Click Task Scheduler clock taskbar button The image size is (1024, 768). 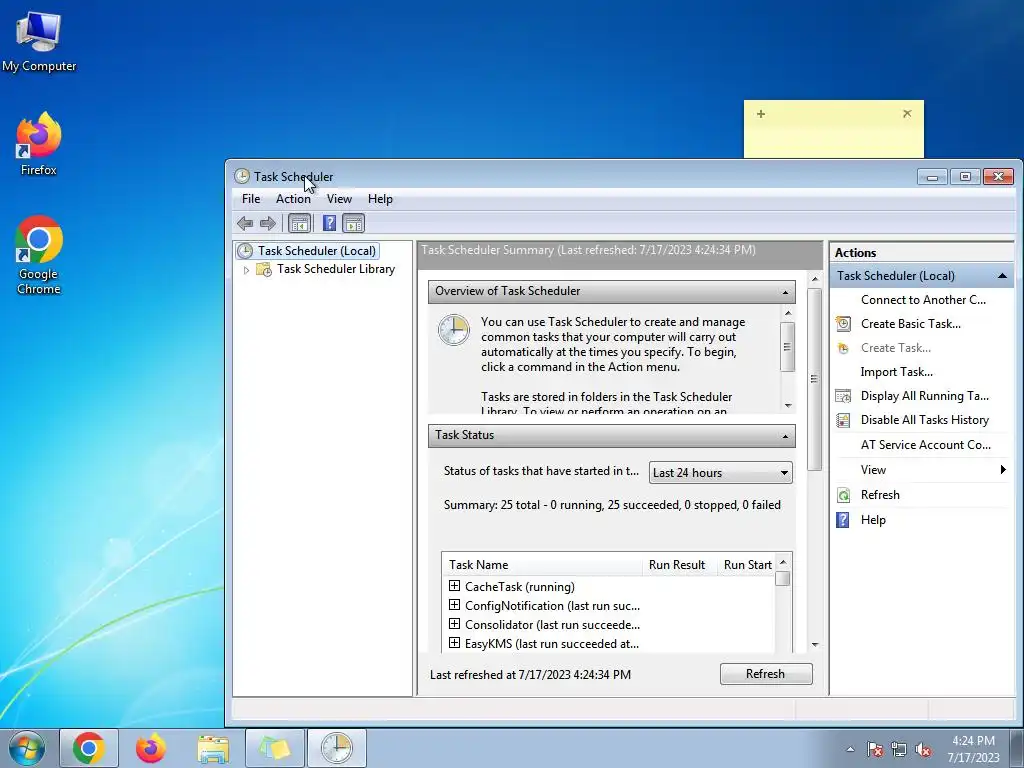coord(337,748)
